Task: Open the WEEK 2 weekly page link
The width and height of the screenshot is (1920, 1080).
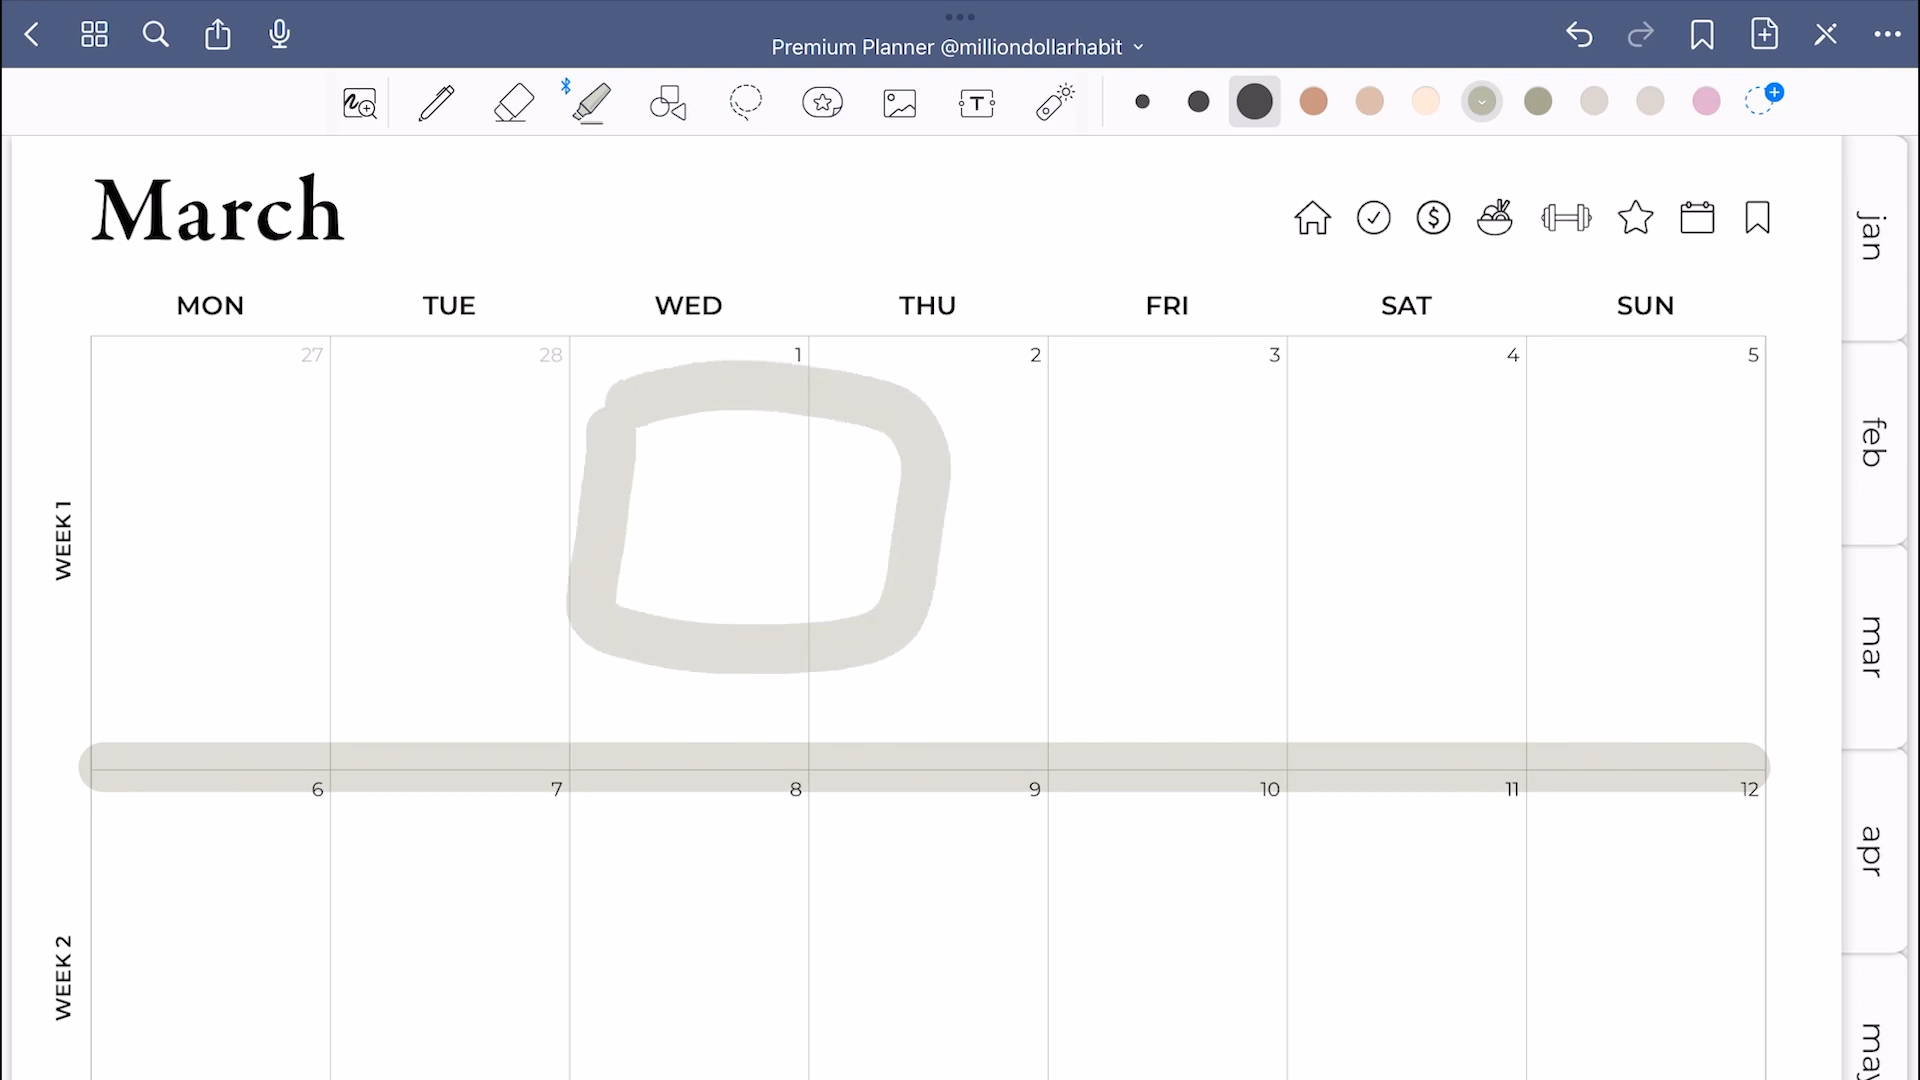Action: coord(63,977)
